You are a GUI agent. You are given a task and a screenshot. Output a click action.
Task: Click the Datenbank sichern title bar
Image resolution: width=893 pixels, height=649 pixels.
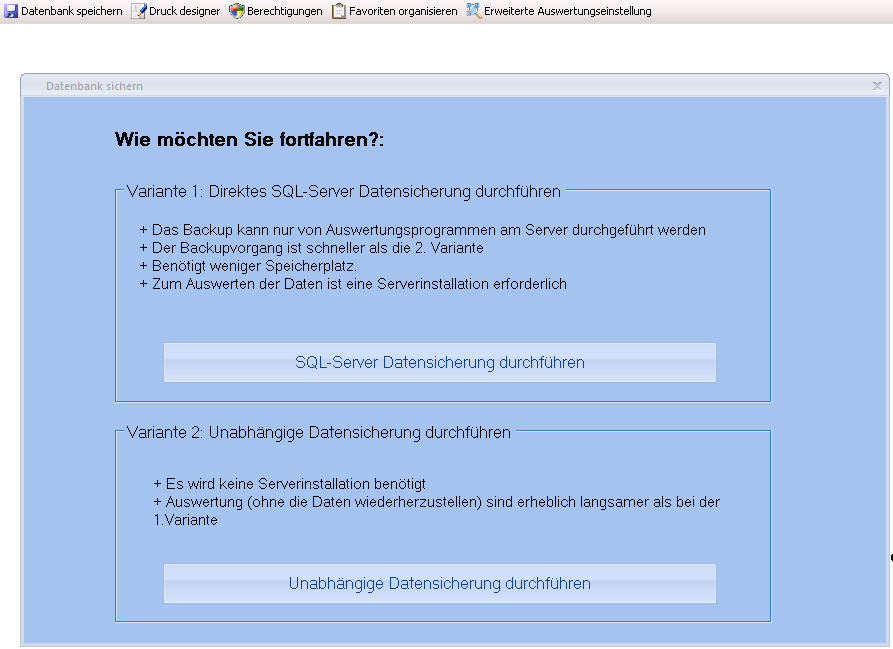click(x=400, y=86)
